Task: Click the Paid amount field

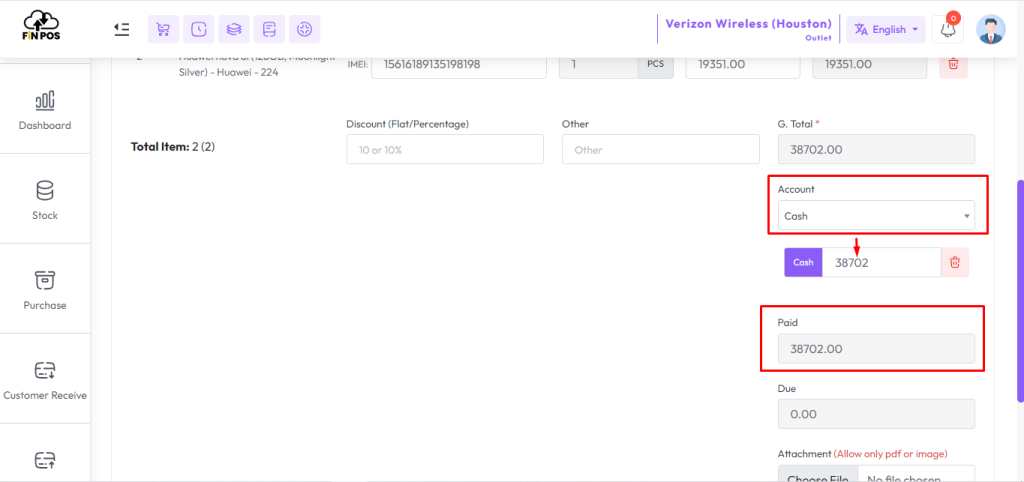Action: click(x=876, y=349)
